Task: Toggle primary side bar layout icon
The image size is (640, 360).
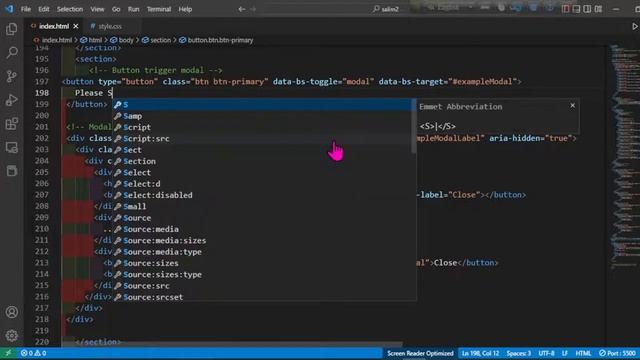Action: click(565, 9)
